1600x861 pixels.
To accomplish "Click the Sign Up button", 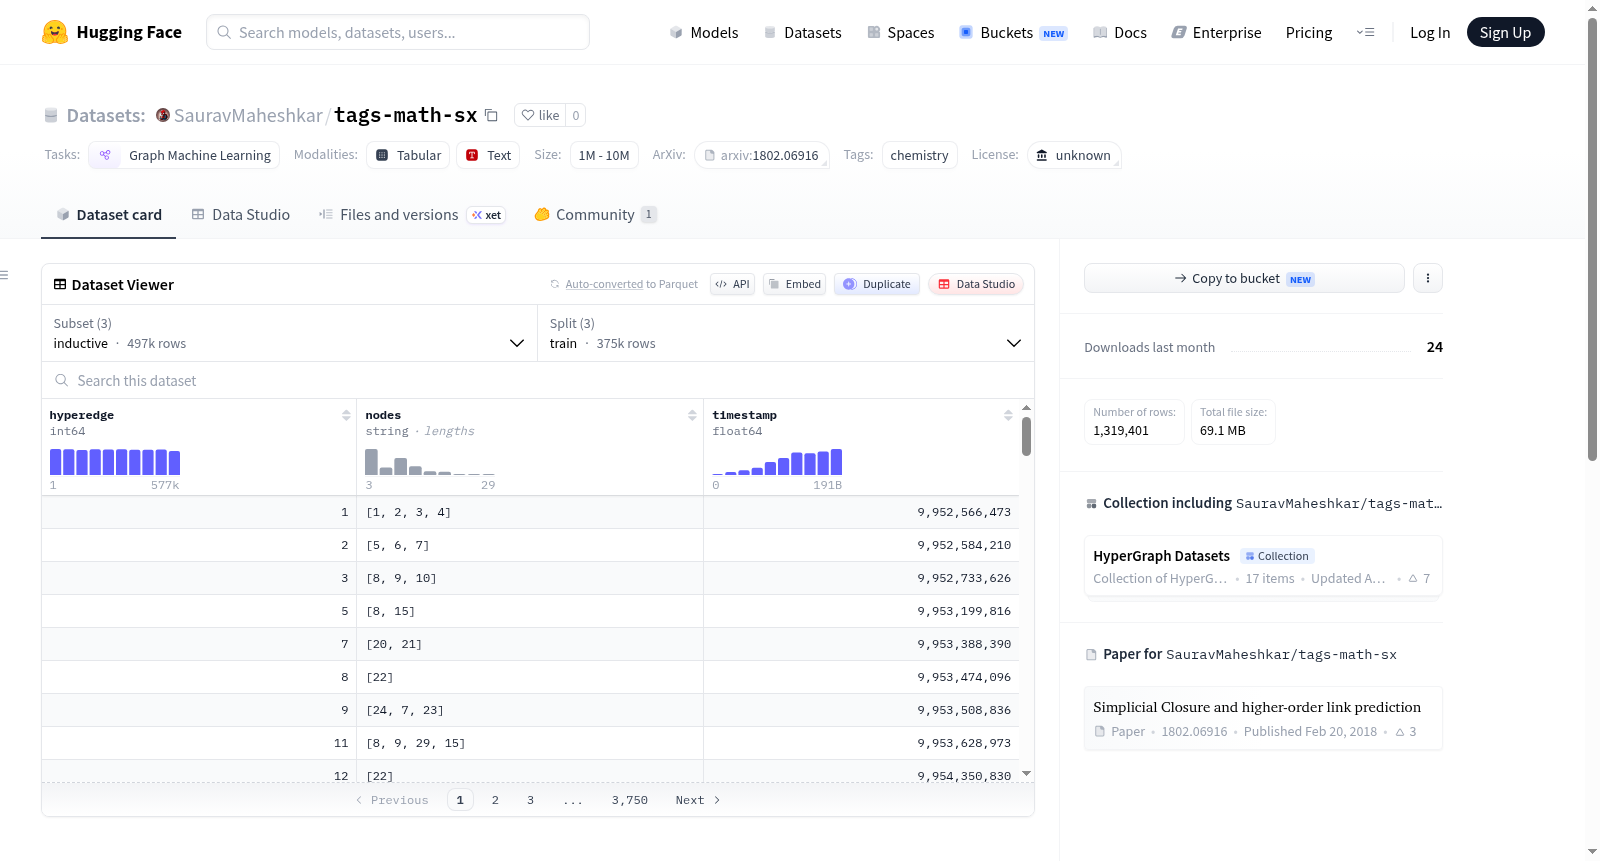I will pos(1505,32).
